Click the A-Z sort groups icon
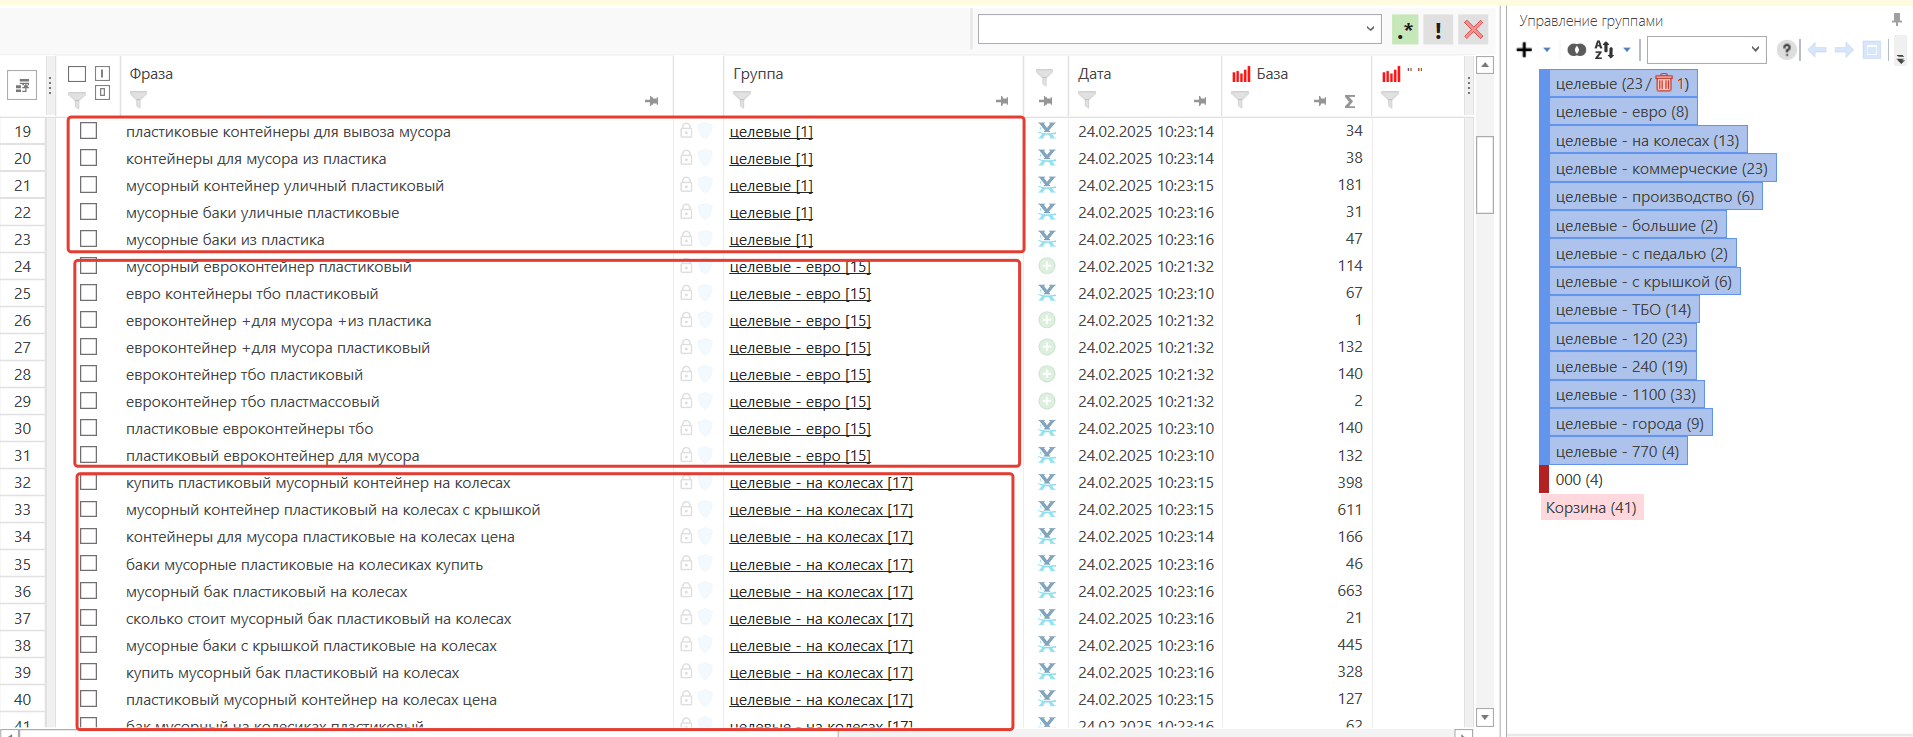The image size is (1913, 737). pyautogui.click(x=1604, y=50)
